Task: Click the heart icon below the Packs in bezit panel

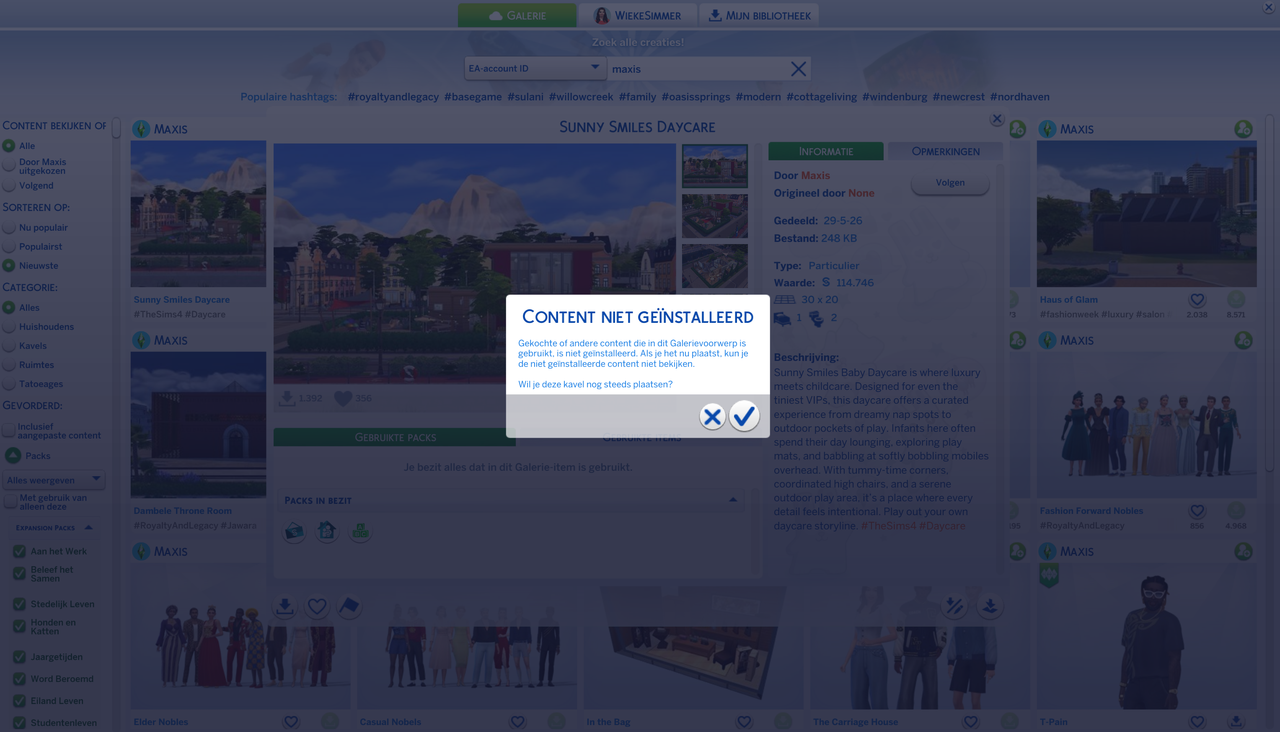Action: coord(317,606)
